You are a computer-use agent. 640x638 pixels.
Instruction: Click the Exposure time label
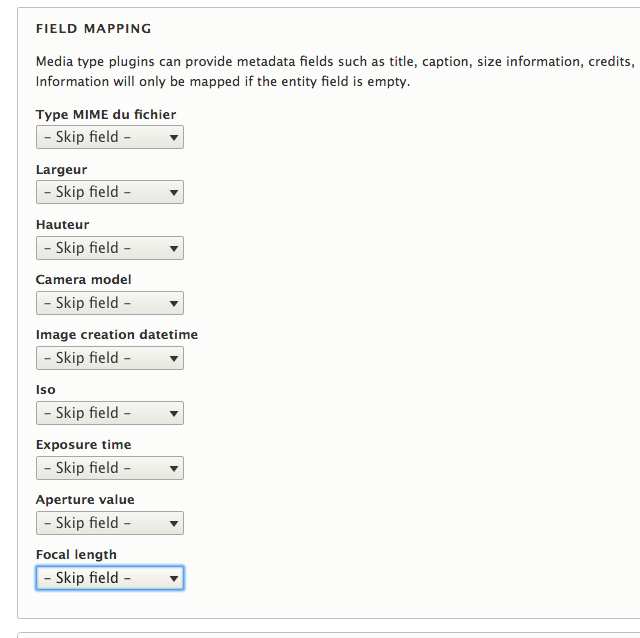(84, 445)
